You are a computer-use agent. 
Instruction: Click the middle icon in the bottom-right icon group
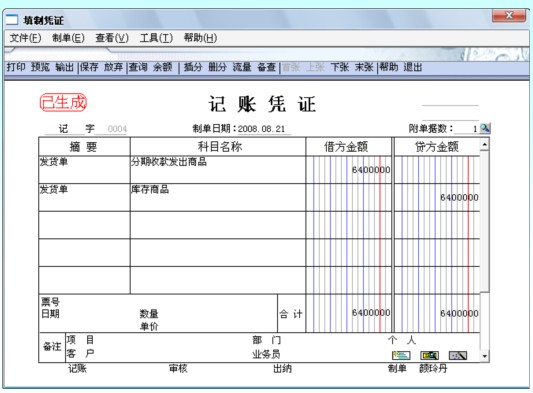430,356
